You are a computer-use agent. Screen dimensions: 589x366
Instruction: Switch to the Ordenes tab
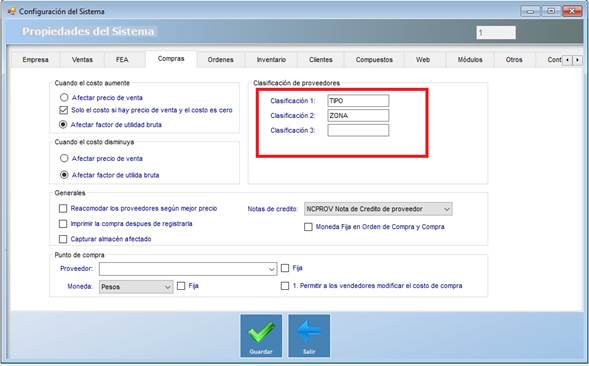point(220,60)
